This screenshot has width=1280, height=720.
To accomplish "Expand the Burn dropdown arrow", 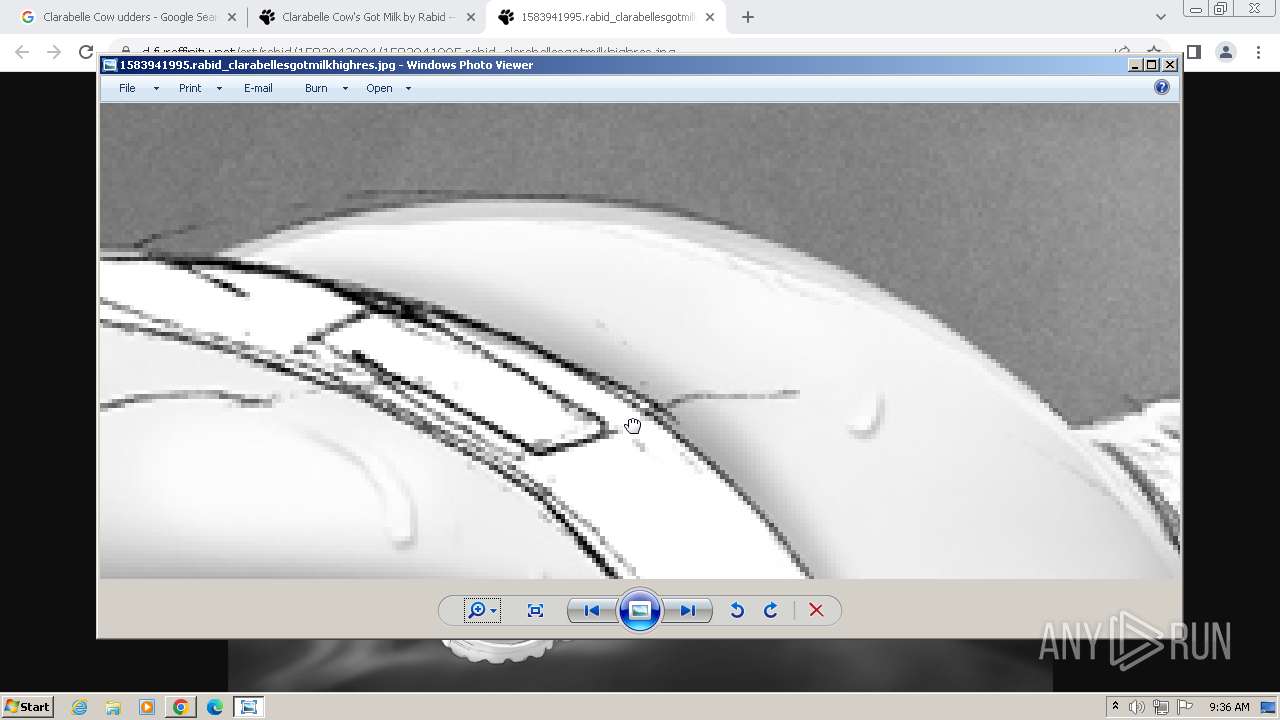I will [x=345, y=89].
